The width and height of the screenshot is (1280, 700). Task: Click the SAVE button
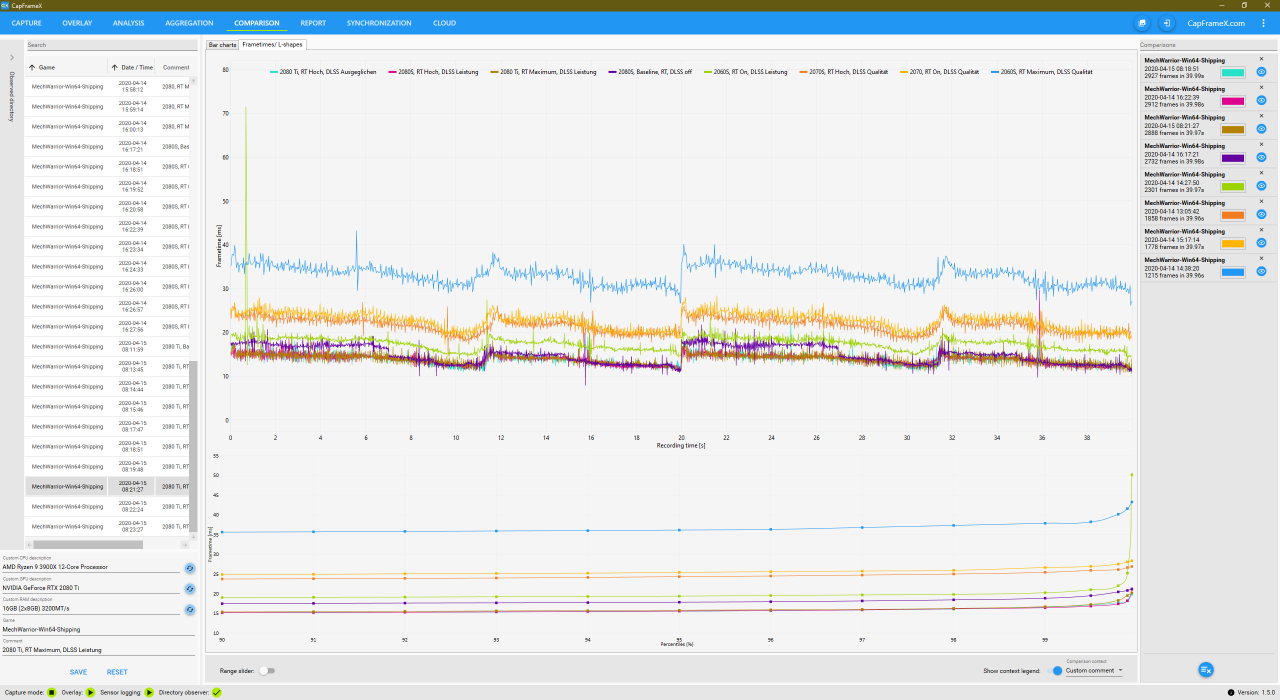click(78, 672)
